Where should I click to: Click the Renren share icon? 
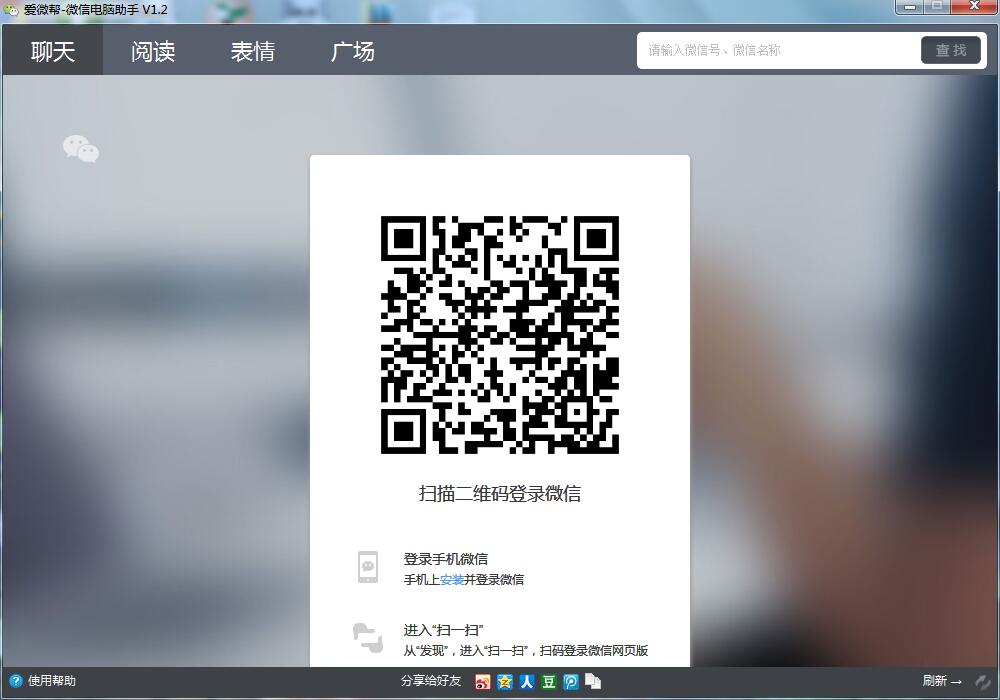(527, 682)
